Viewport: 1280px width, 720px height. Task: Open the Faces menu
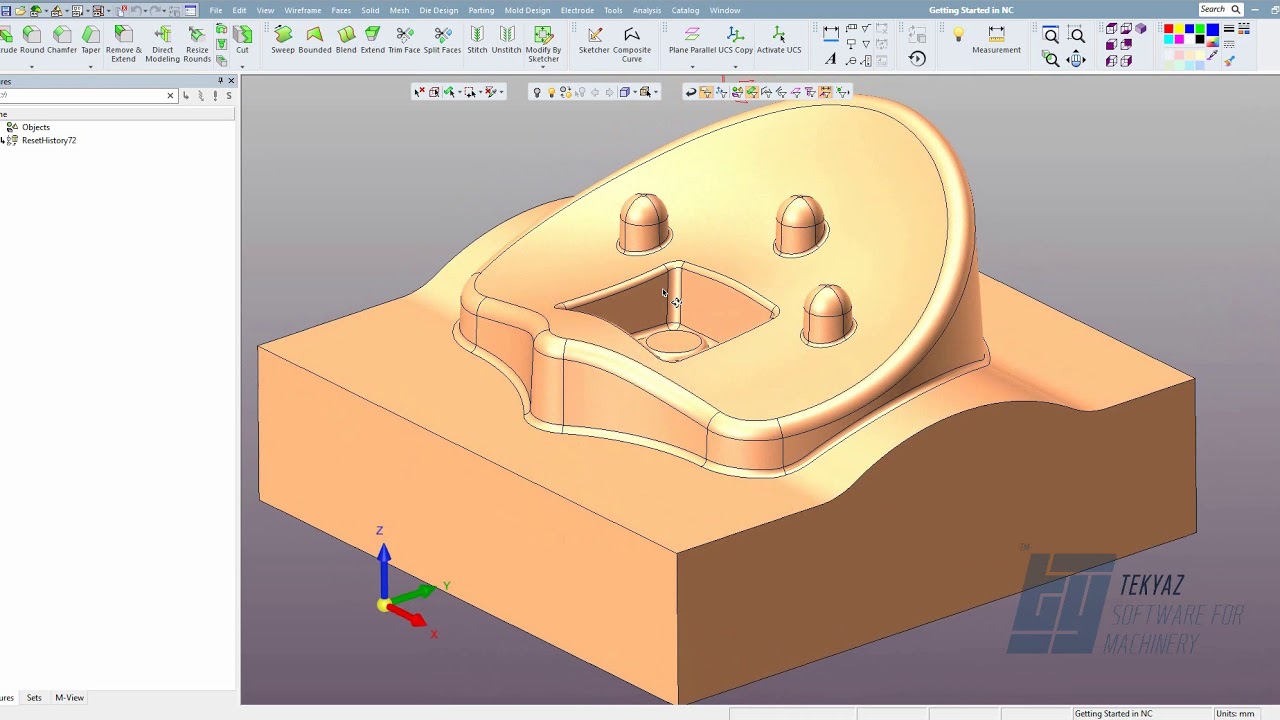pos(341,10)
